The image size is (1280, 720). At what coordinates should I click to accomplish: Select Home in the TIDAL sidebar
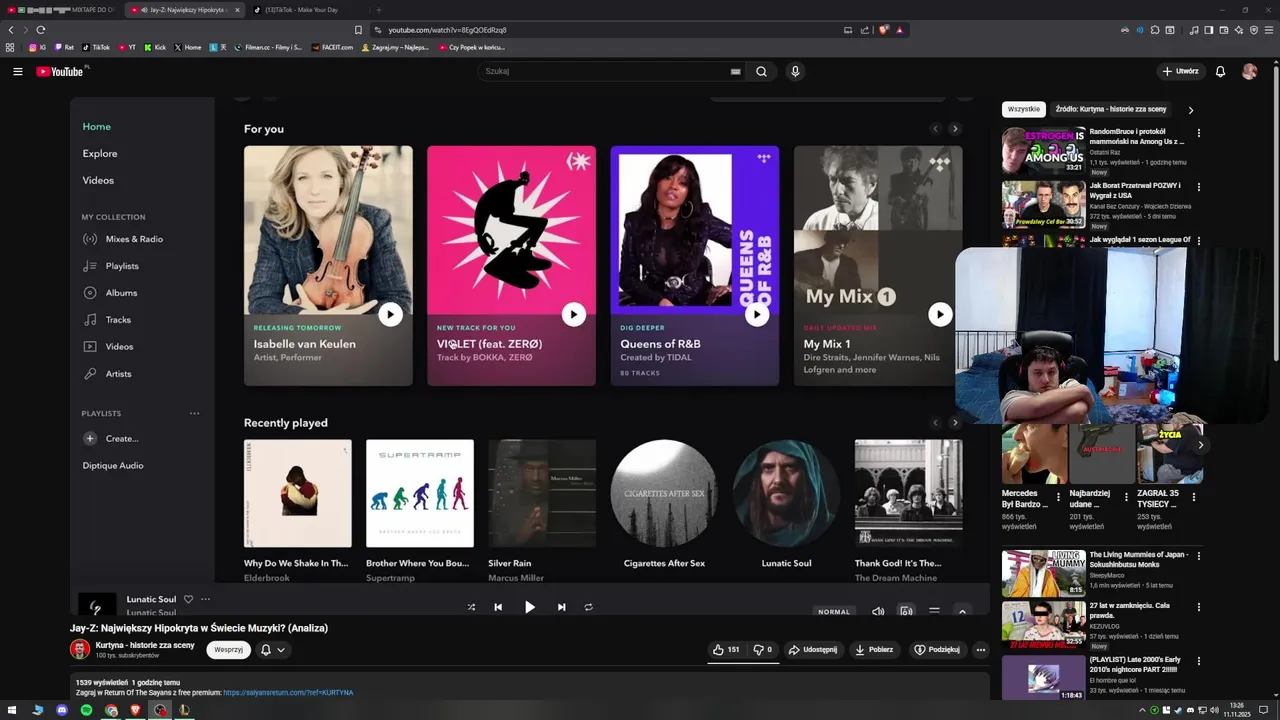(x=97, y=127)
